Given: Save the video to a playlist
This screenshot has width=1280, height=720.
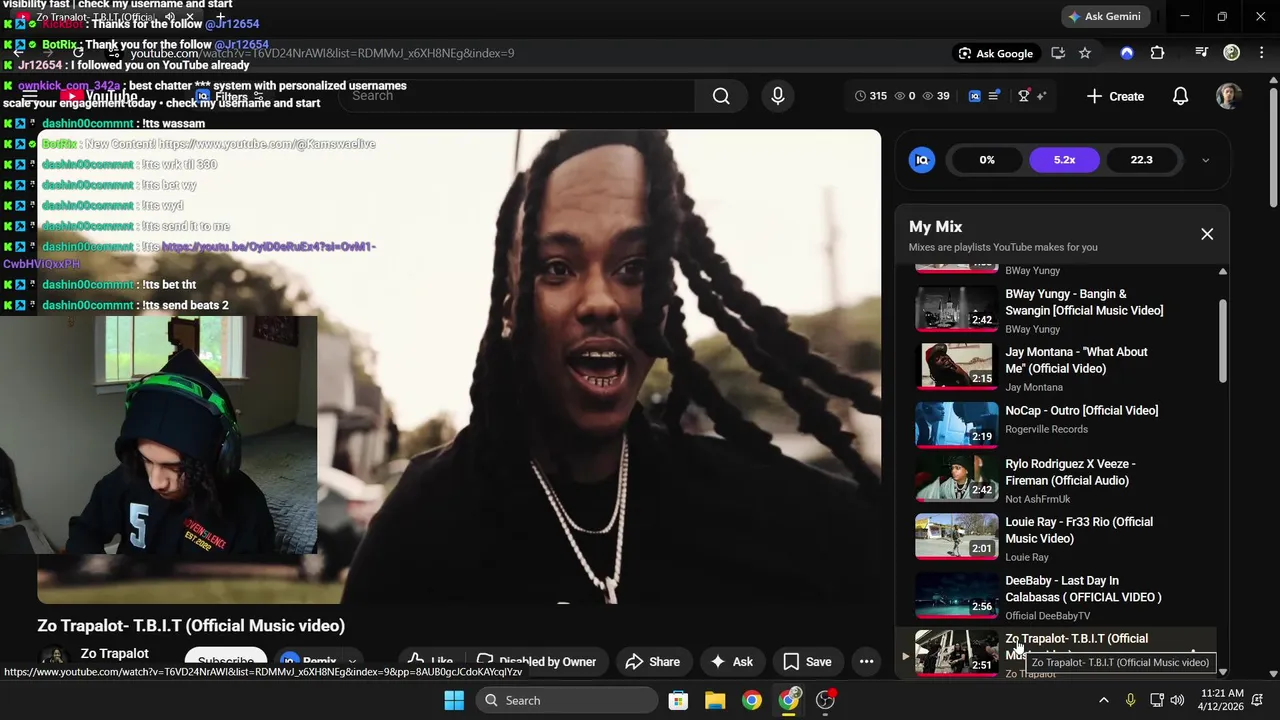Looking at the screenshot, I should (x=807, y=661).
